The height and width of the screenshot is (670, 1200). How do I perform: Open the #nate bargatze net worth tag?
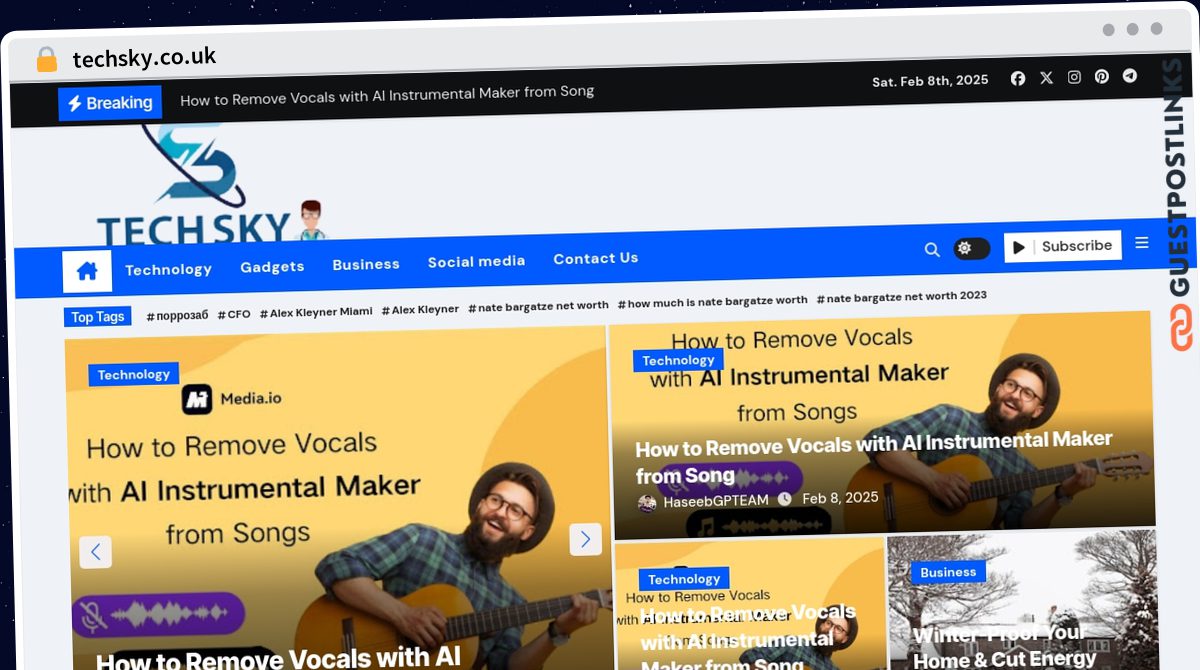[x=538, y=306]
